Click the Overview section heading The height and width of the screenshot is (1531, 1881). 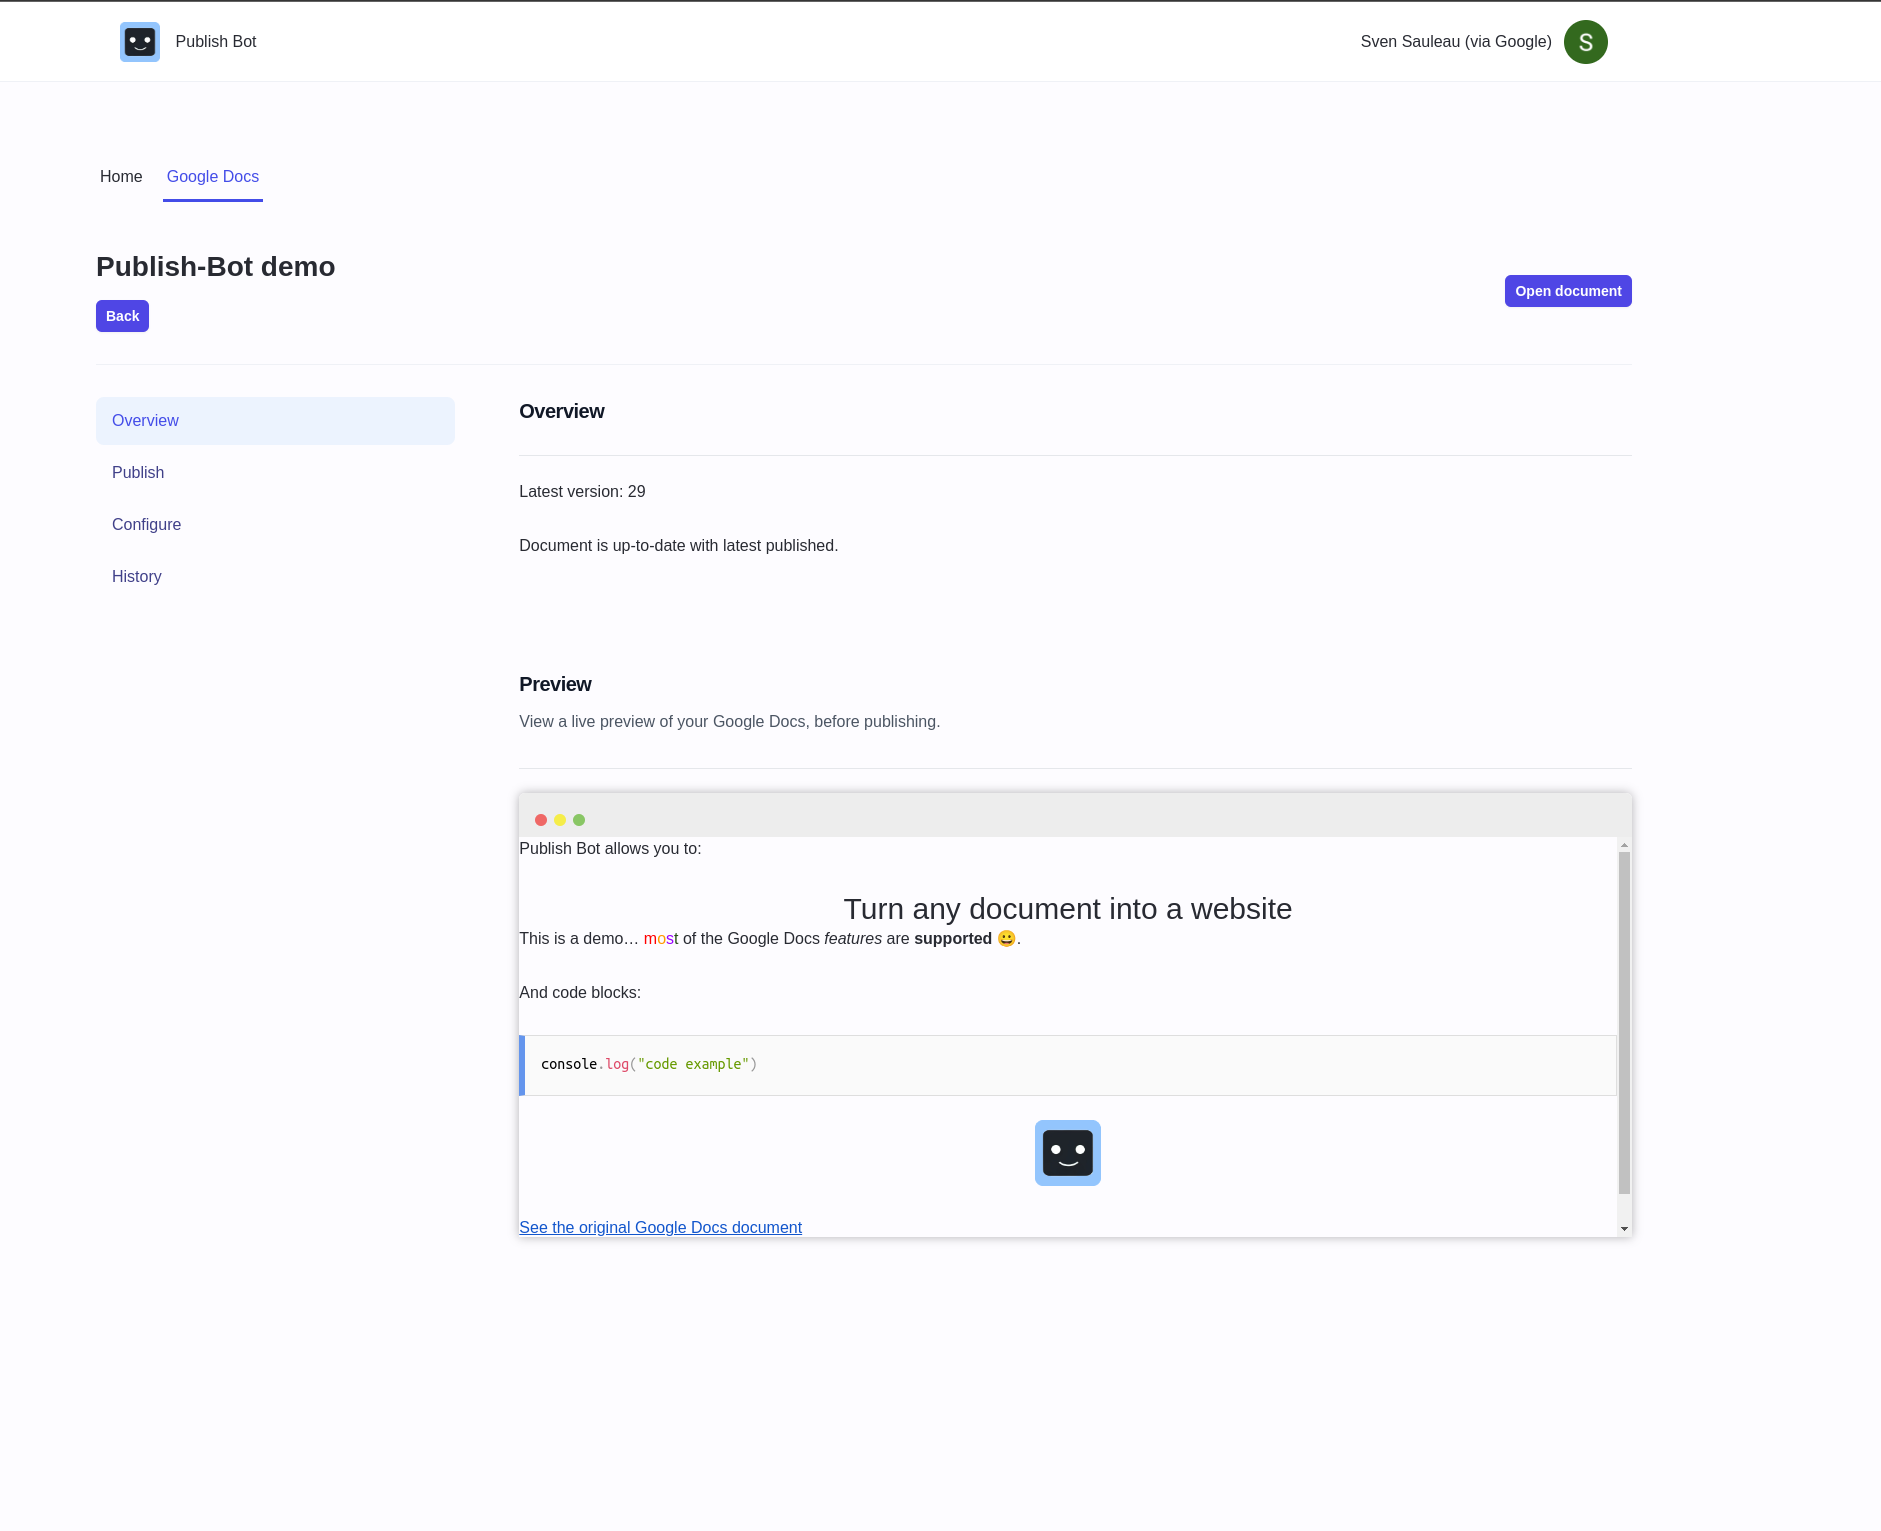pos(562,411)
